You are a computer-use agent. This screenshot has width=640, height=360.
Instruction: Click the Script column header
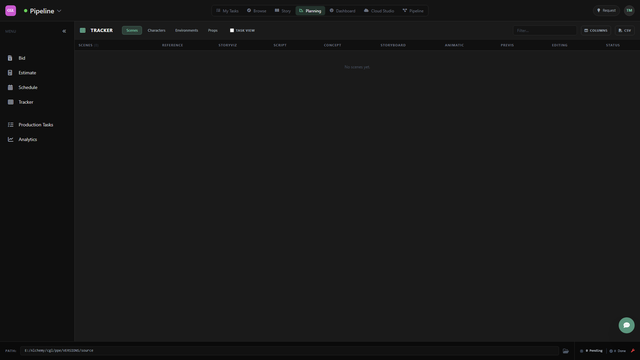pos(280,45)
